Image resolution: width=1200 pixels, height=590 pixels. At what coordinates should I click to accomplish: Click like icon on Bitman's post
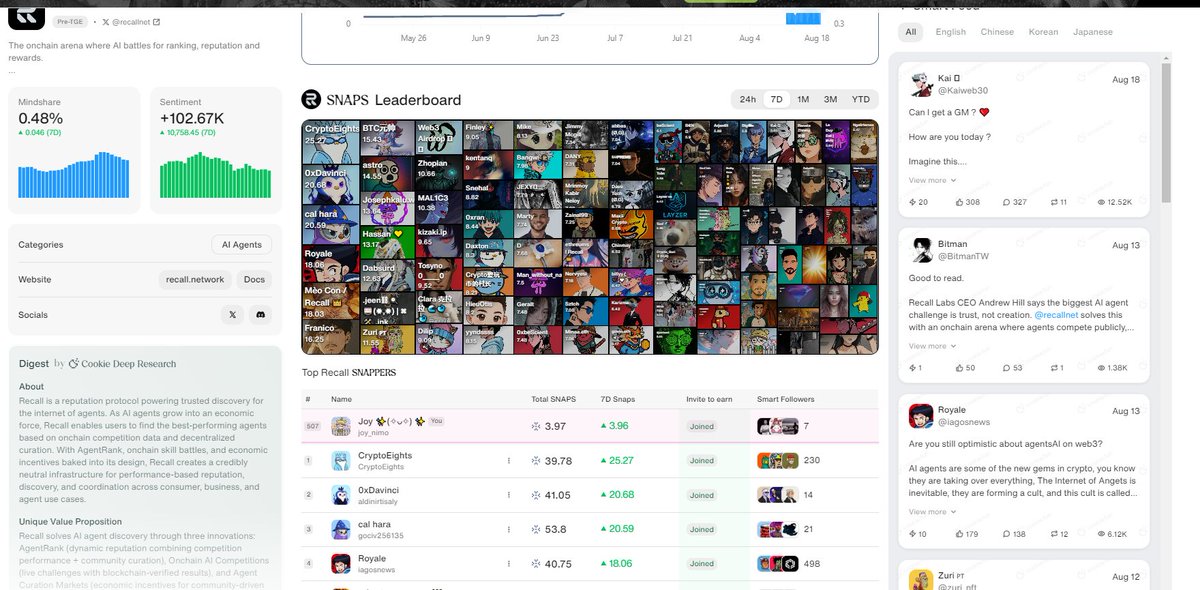tap(960, 368)
